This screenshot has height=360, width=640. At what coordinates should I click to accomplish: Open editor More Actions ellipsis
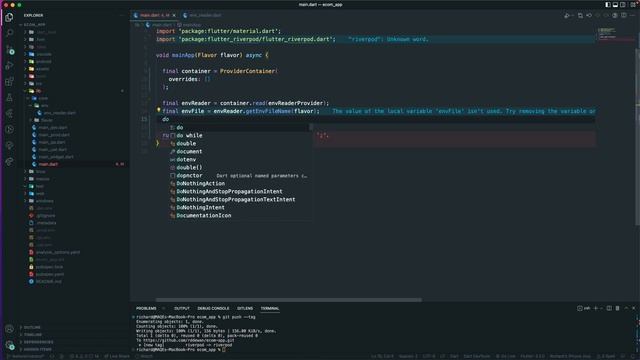(633, 16)
